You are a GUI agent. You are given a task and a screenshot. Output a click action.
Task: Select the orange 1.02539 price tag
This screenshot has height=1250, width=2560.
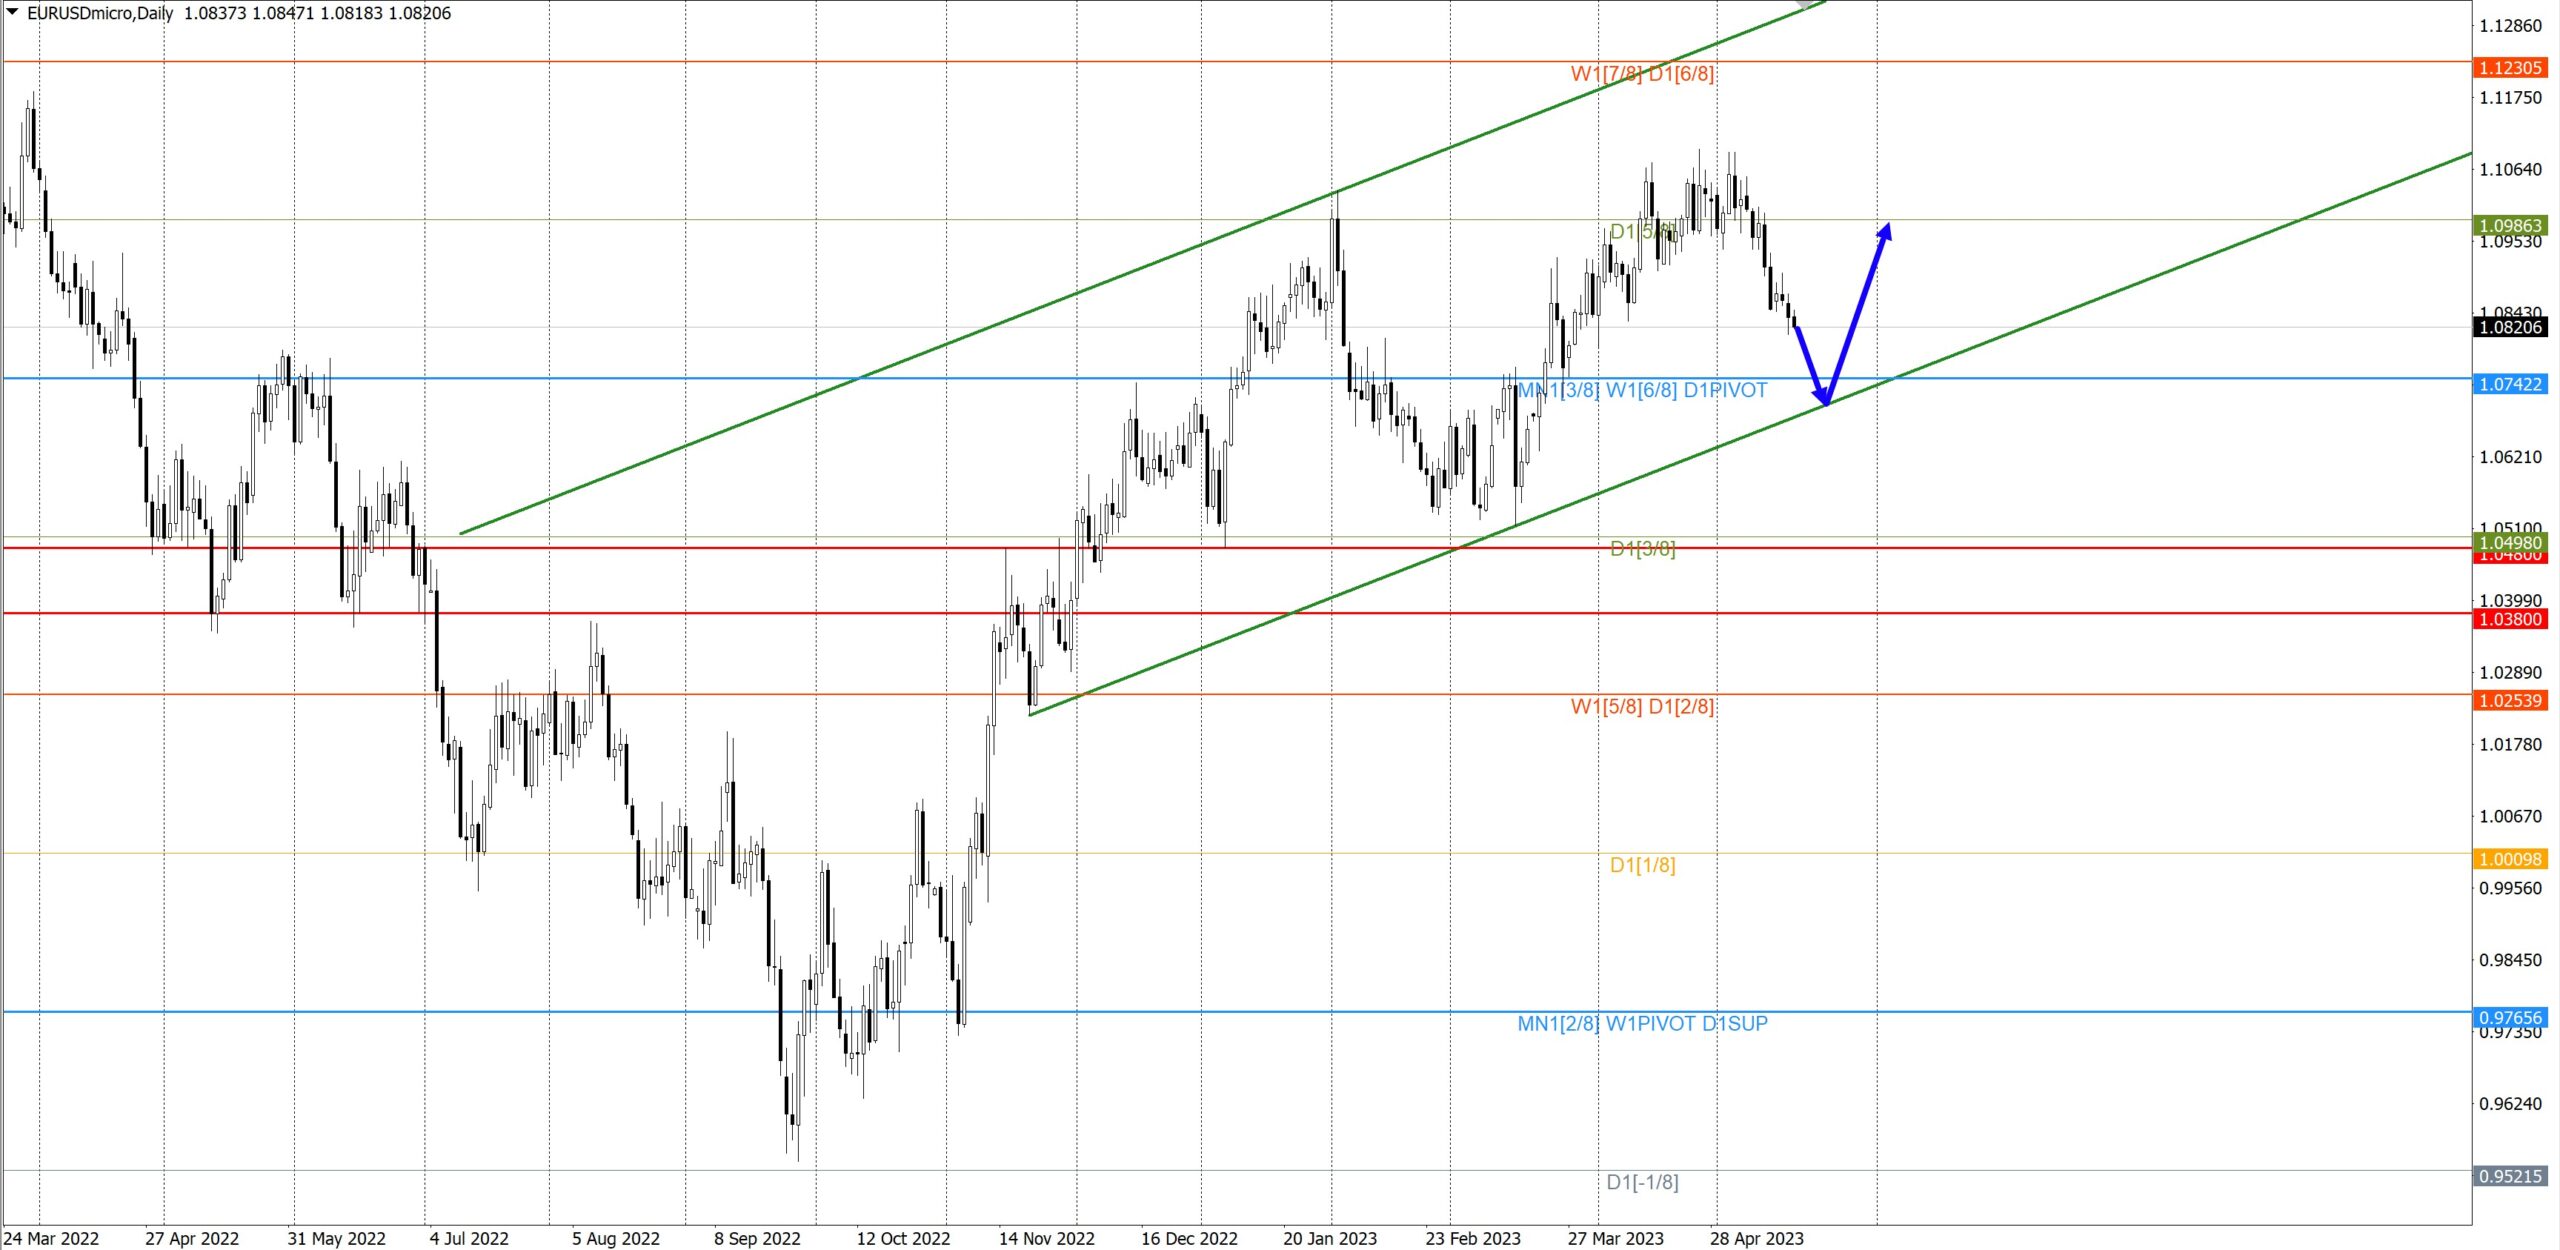[2510, 700]
